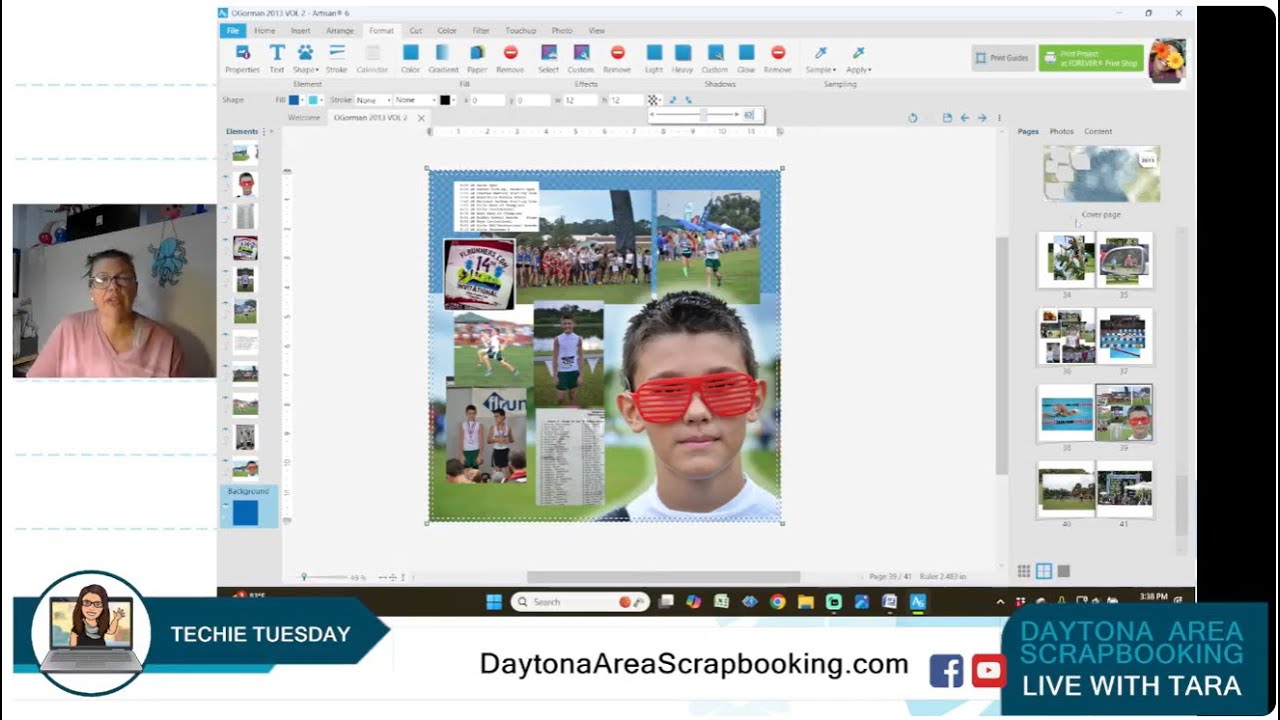Switch to the Insert ribbon tab
This screenshot has width=1280, height=720.
300,31
